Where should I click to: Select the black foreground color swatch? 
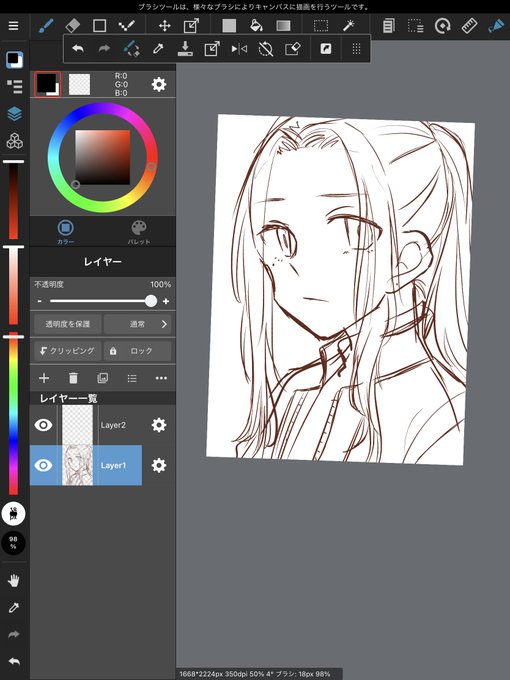coord(47,84)
